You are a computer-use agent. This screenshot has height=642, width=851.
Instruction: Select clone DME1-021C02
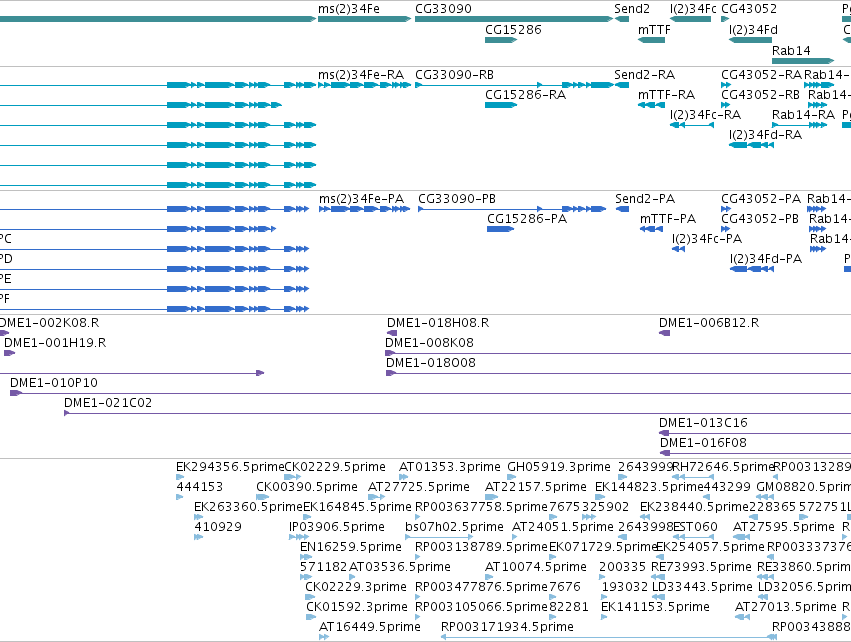pos(458,414)
